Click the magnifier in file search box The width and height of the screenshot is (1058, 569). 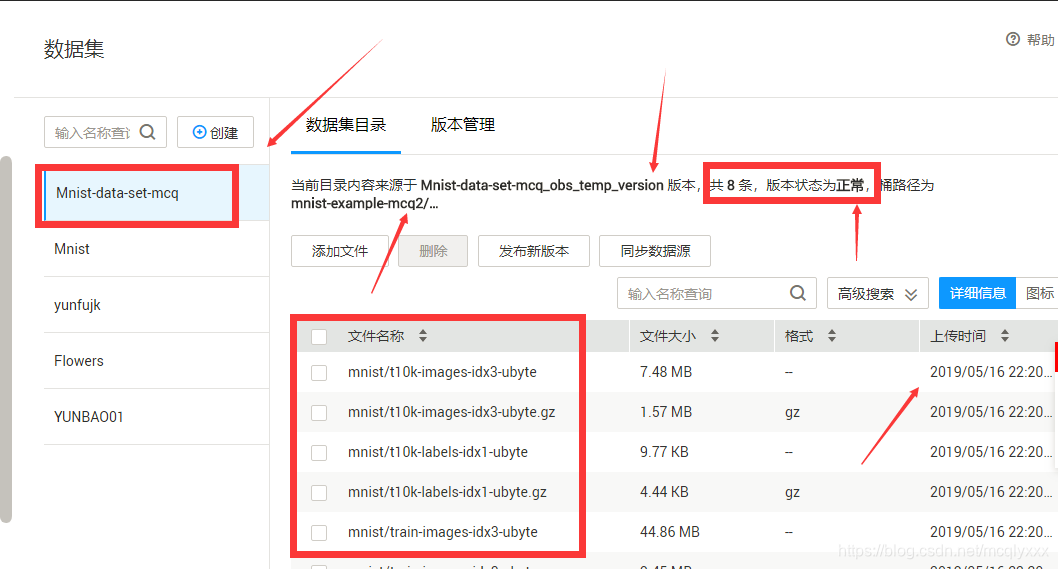click(x=798, y=293)
